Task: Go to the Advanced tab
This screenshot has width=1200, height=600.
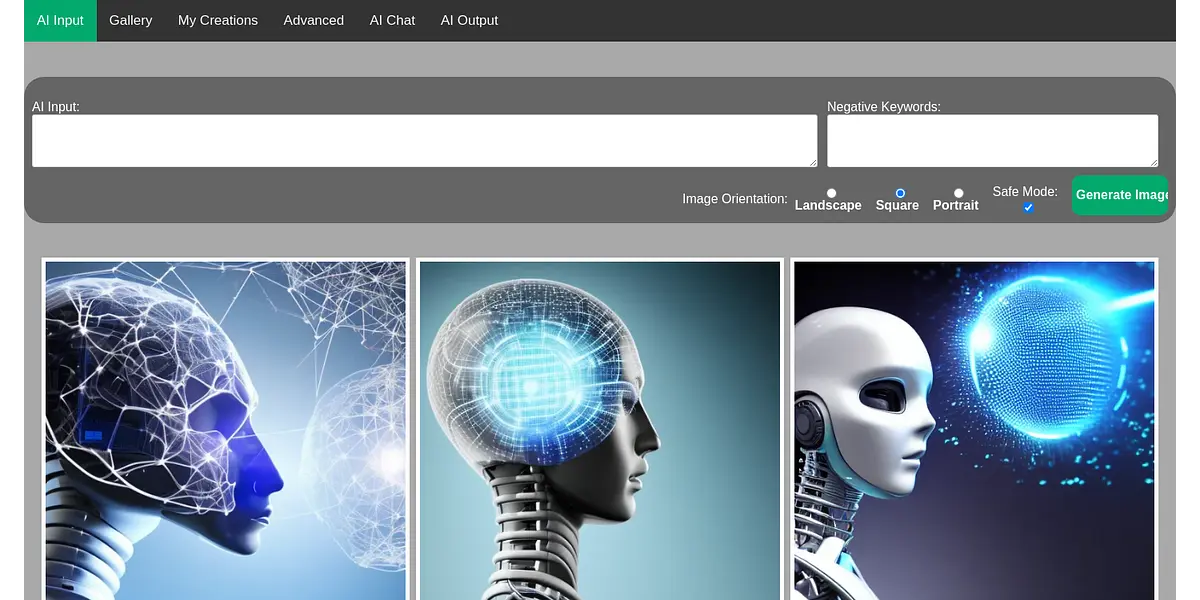Action: click(x=313, y=20)
